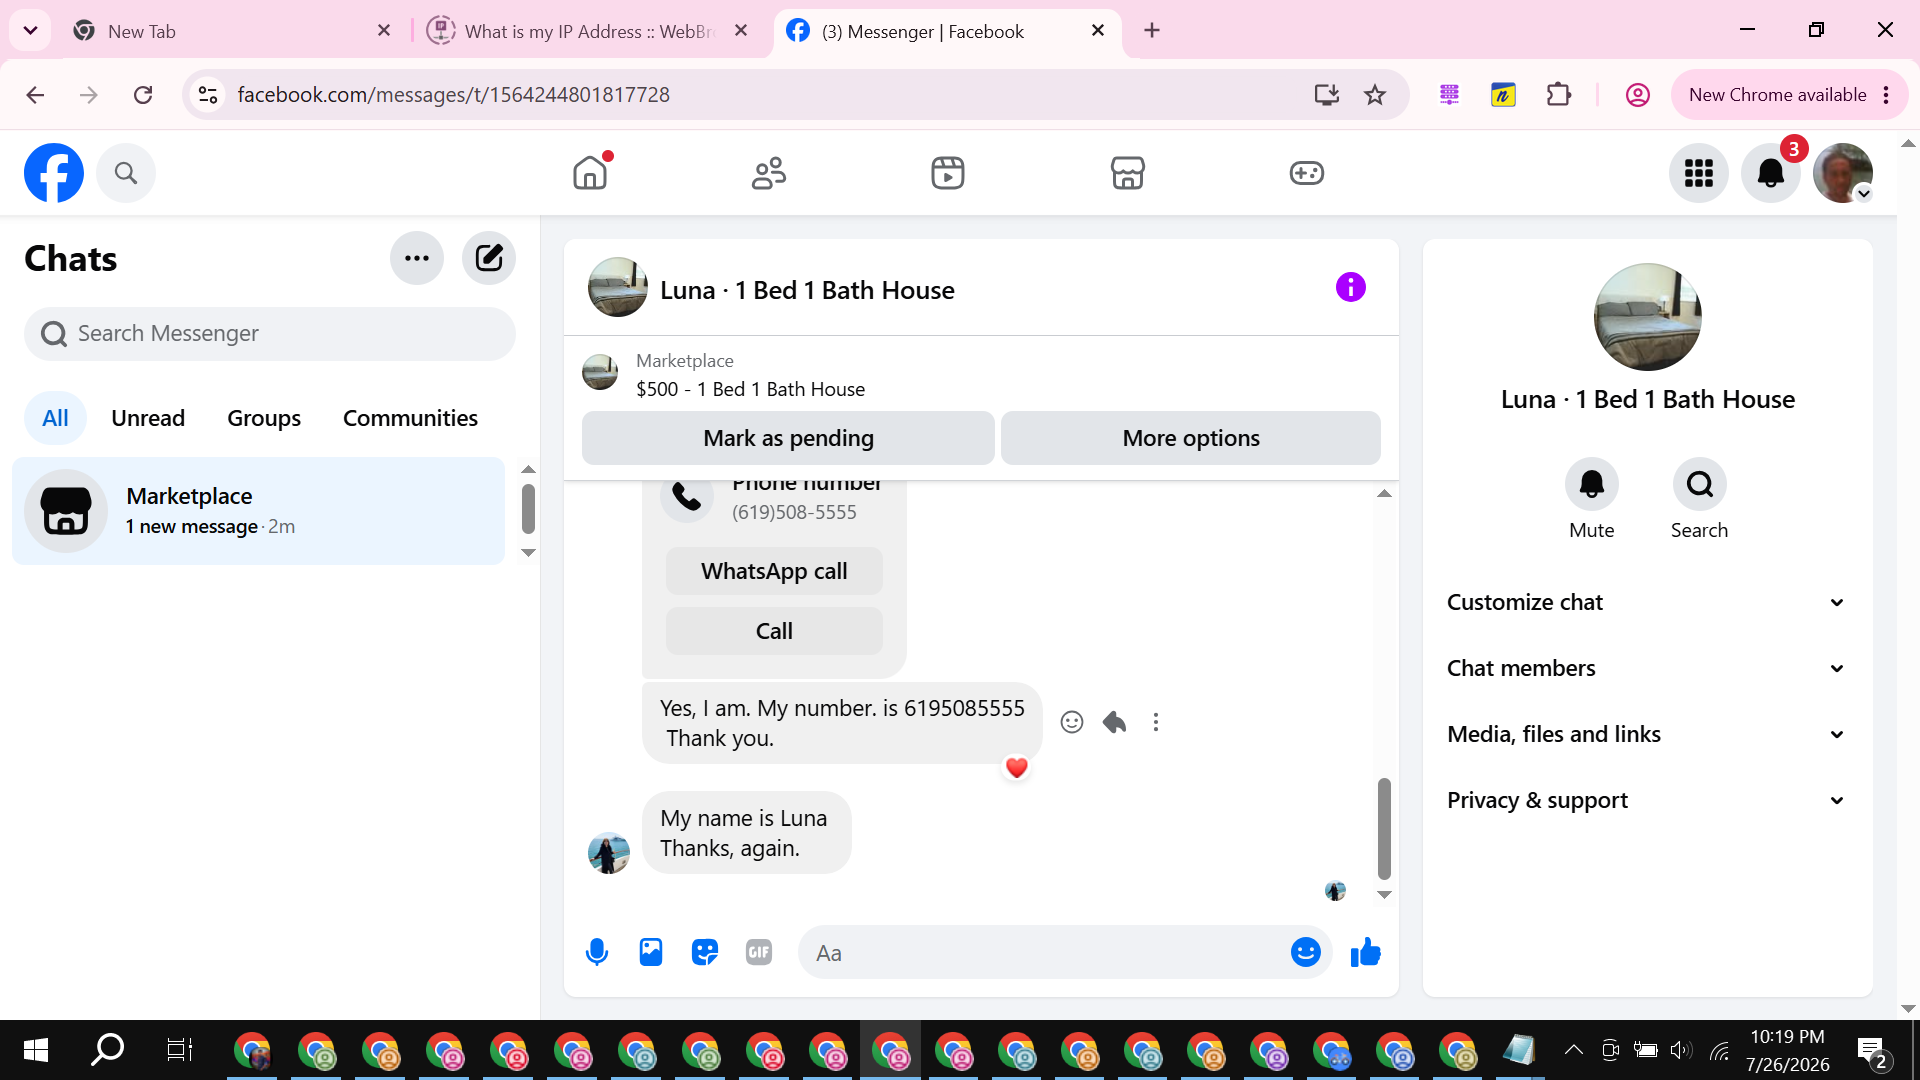Click the More options button

click(1191, 438)
